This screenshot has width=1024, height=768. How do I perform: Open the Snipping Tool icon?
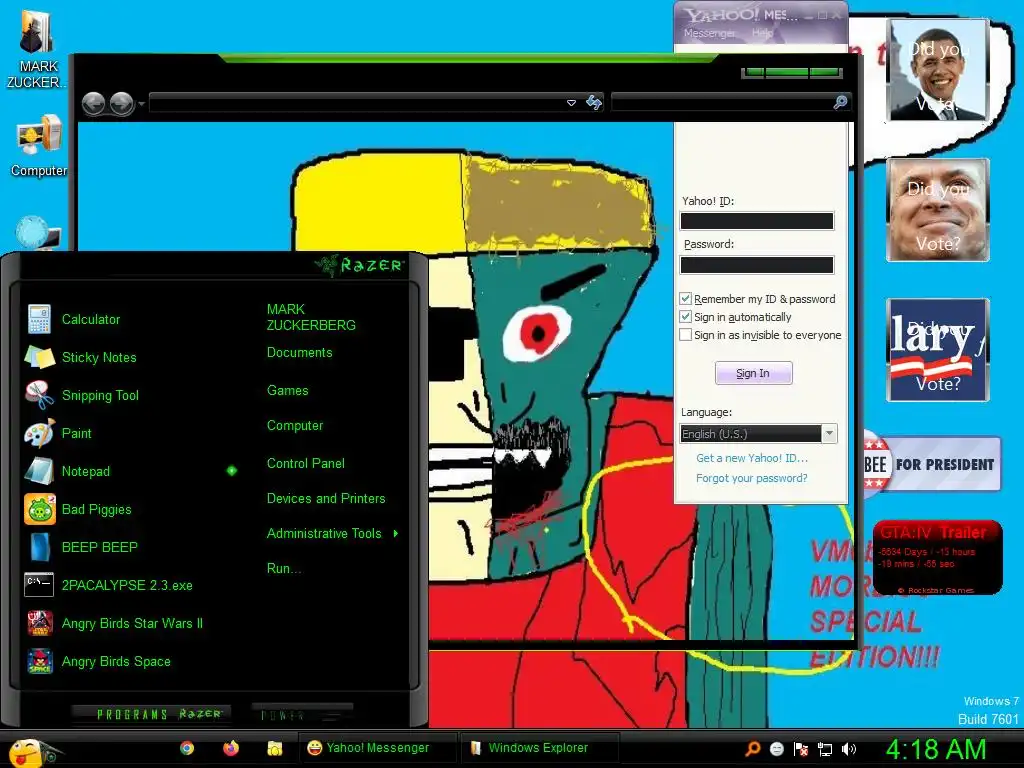point(39,395)
